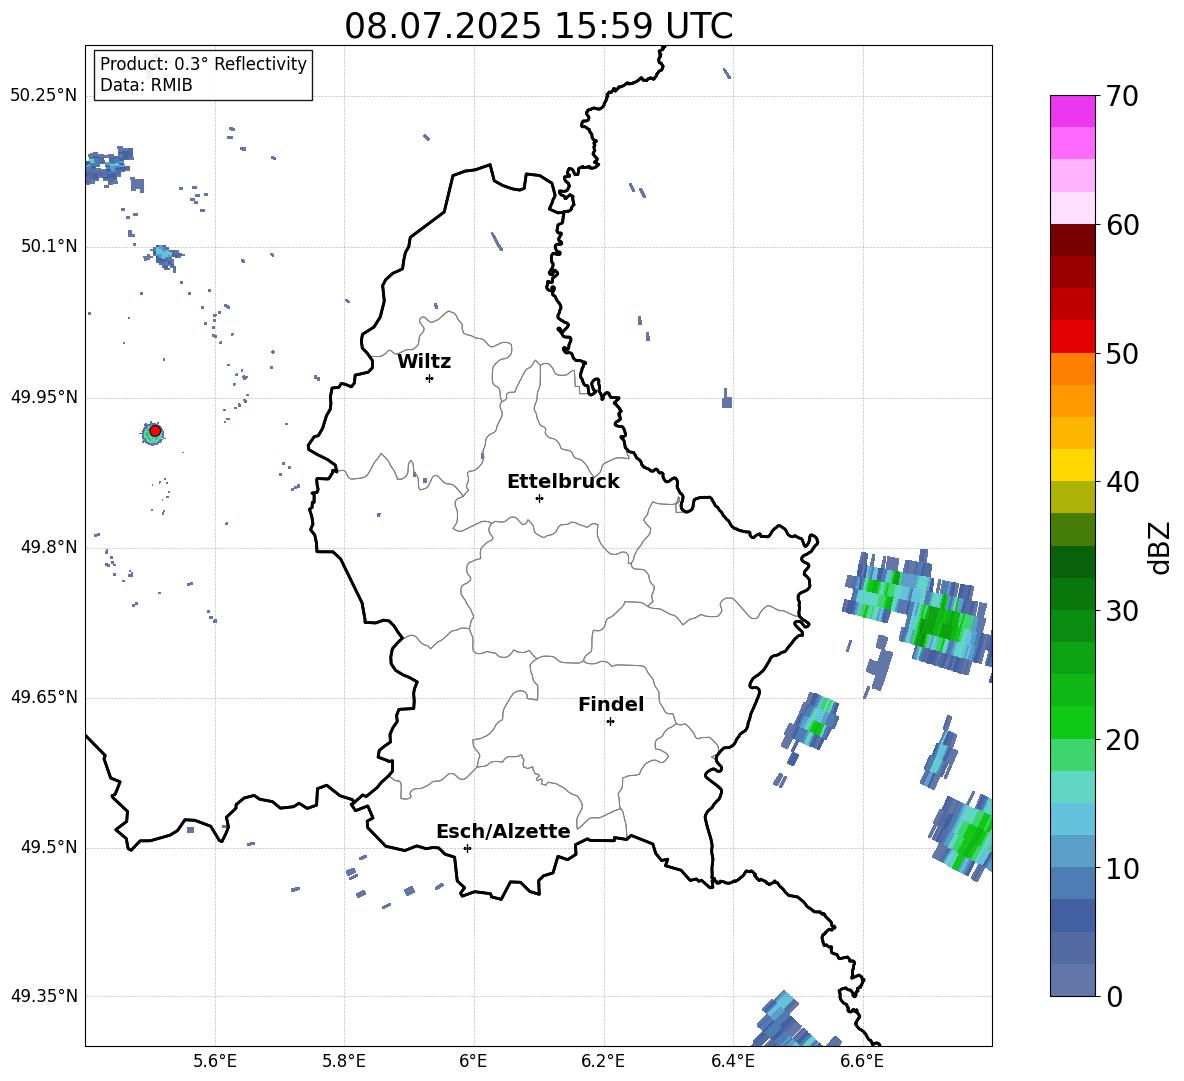This screenshot has width=1184, height=1081.
Task: Click the 6.6°E longitude tick label
Action: pos(862,1061)
